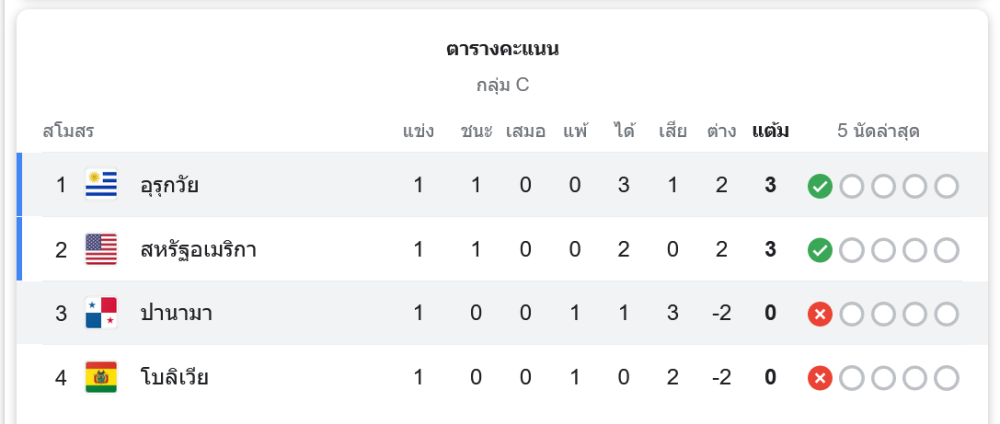The width and height of the screenshot is (1000, 424).
Task: Open the อุรุกวัย team link
Action: point(169,185)
